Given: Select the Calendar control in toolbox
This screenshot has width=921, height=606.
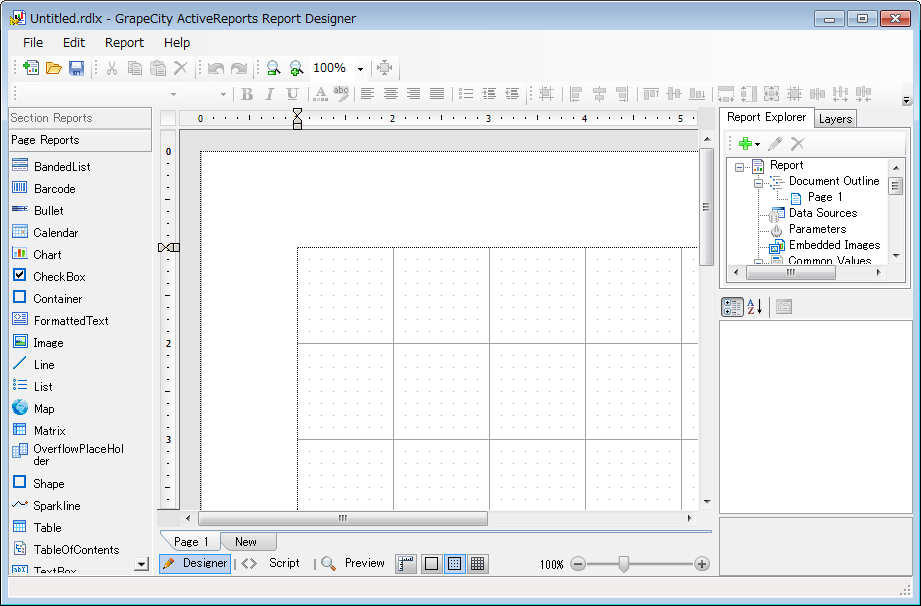Looking at the screenshot, I should tap(45, 233).
